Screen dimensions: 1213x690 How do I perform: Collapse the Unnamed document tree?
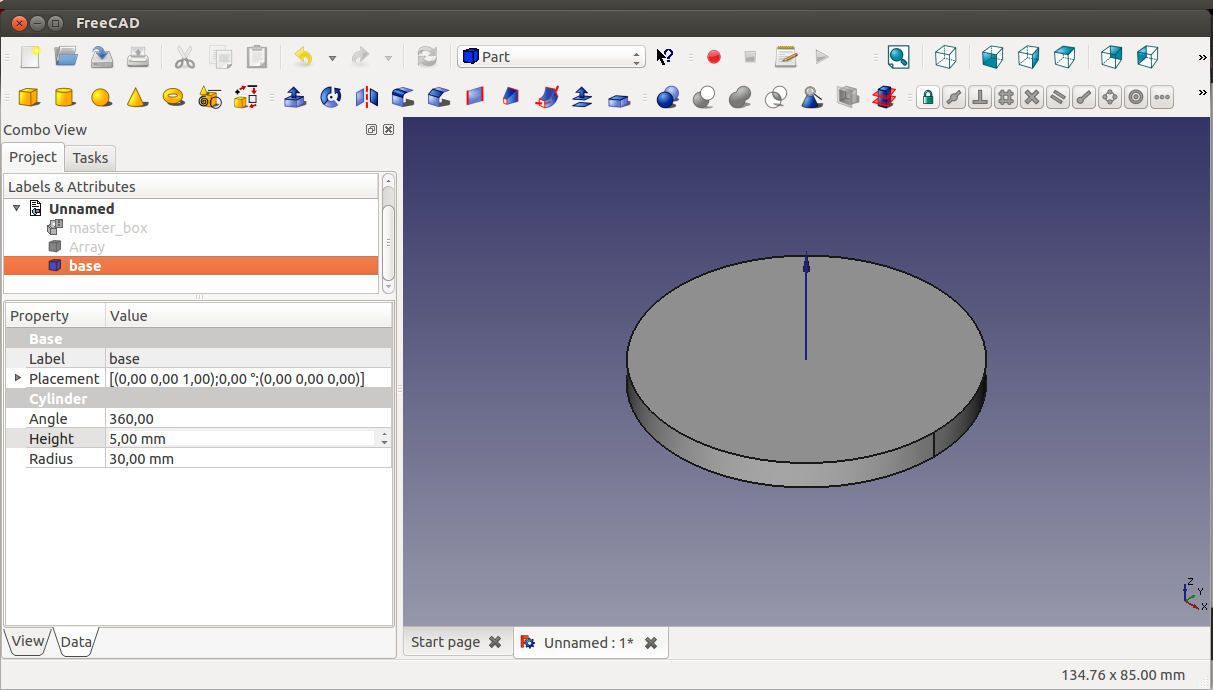pyautogui.click(x=17, y=208)
